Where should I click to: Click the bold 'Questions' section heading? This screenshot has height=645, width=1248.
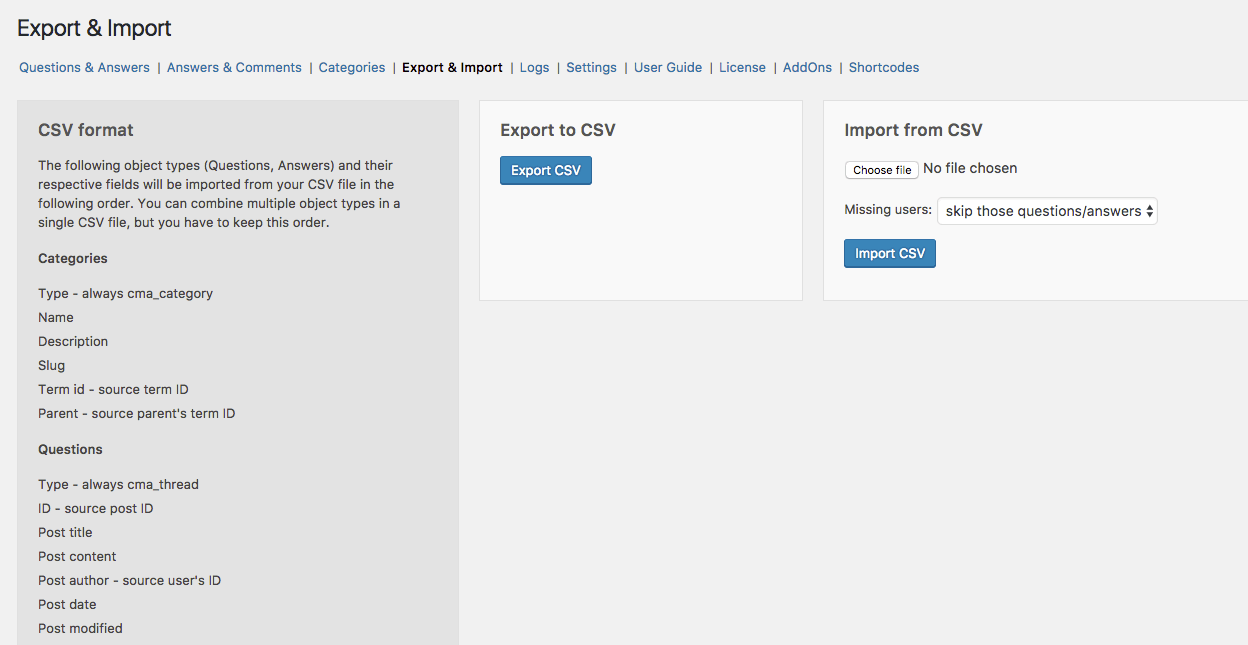tap(70, 450)
